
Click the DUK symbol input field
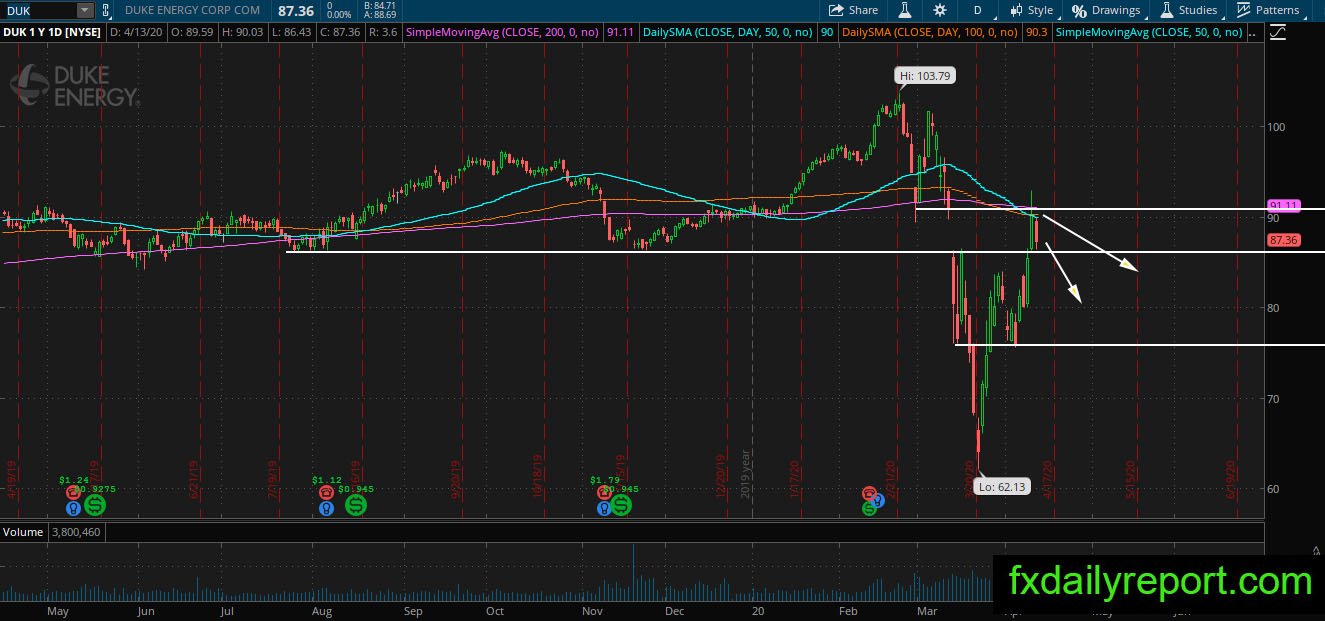click(x=38, y=10)
